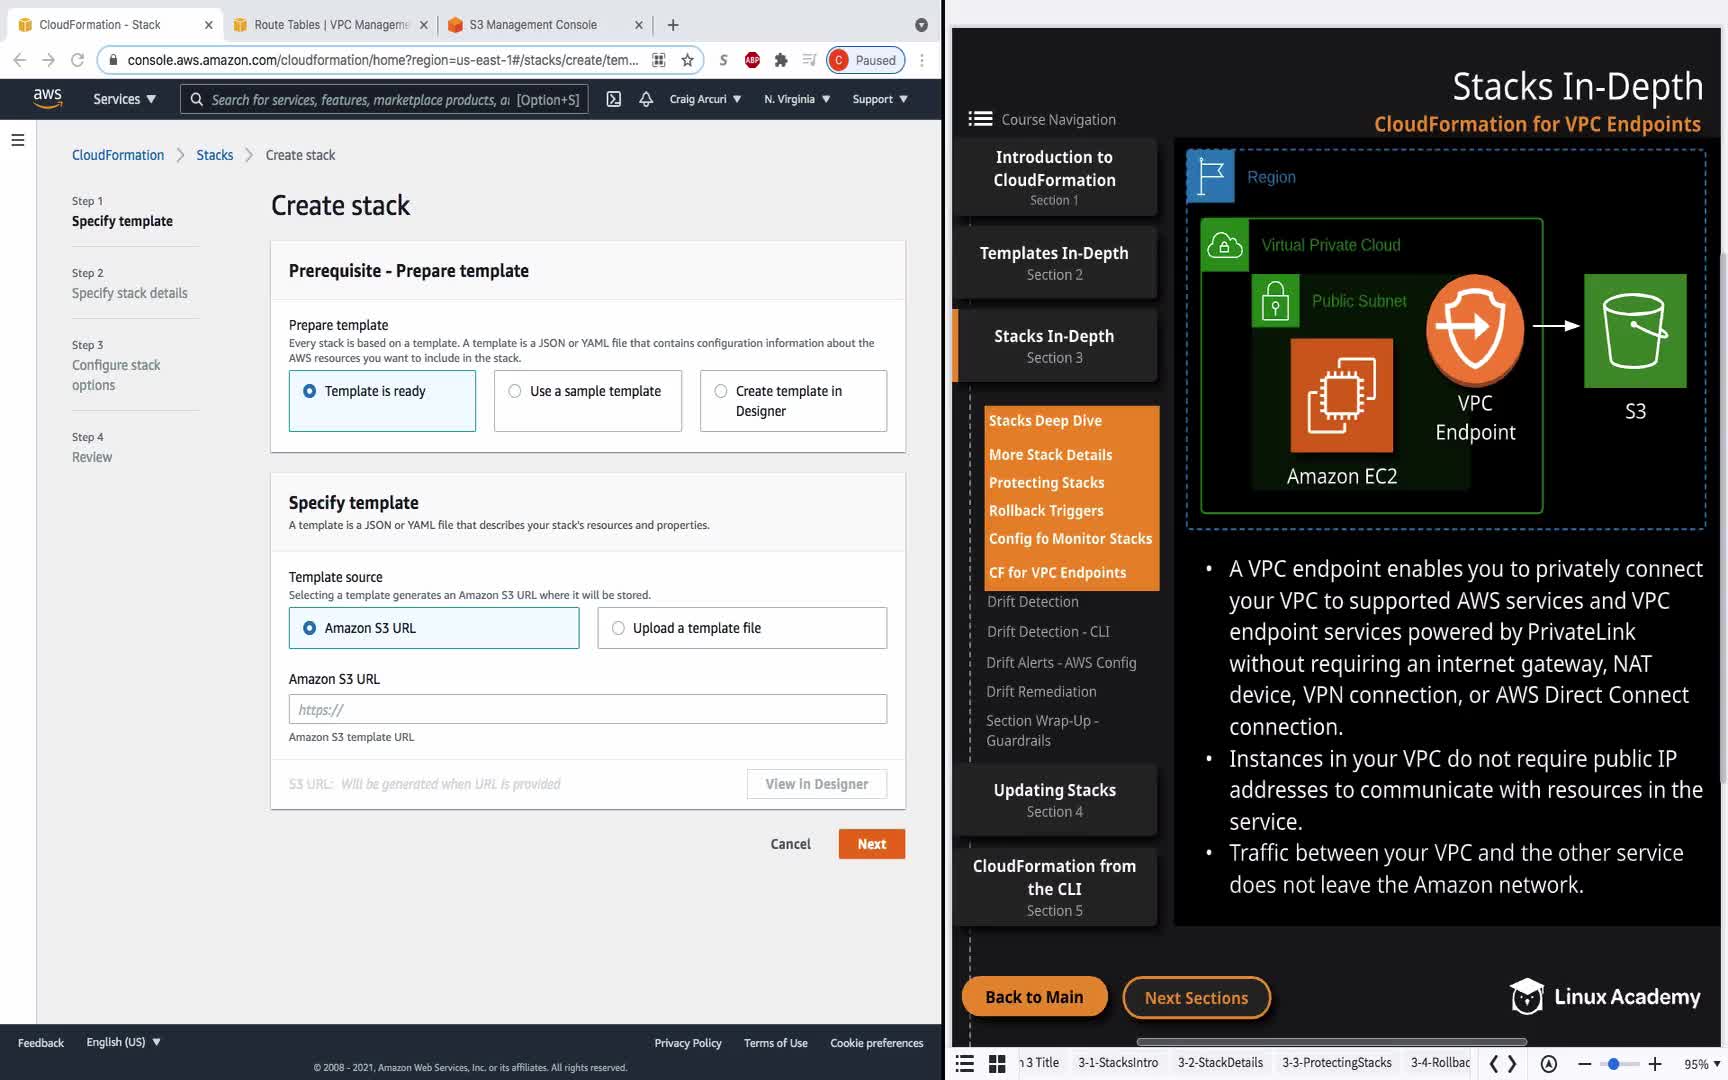Select 'Use a sample template' option
The image size is (1728, 1080).
coord(588,401)
